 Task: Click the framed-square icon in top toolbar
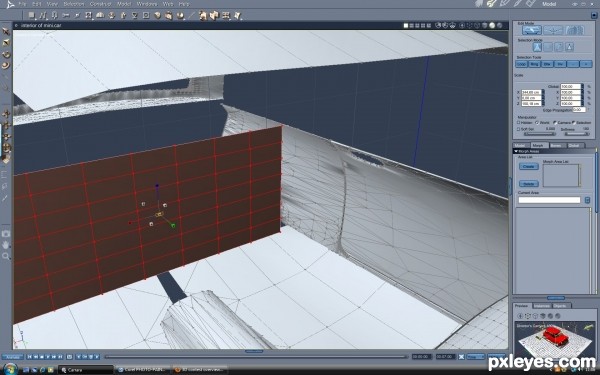(x=146, y=15)
